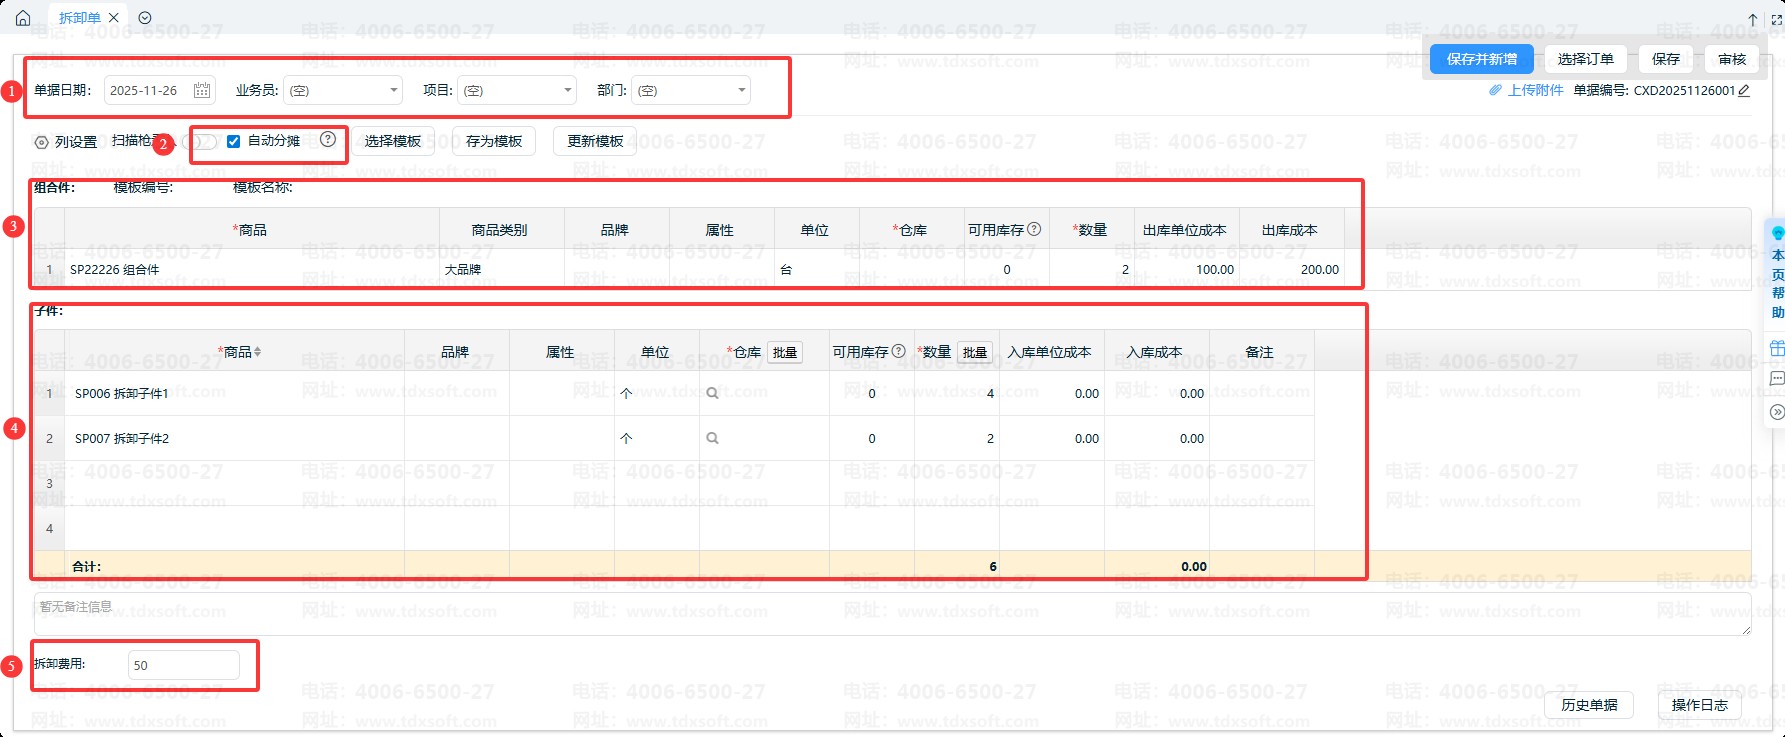The image size is (1785, 737).
Task: Click the search icon in SP006 仓库 cell
Action: (712, 394)
